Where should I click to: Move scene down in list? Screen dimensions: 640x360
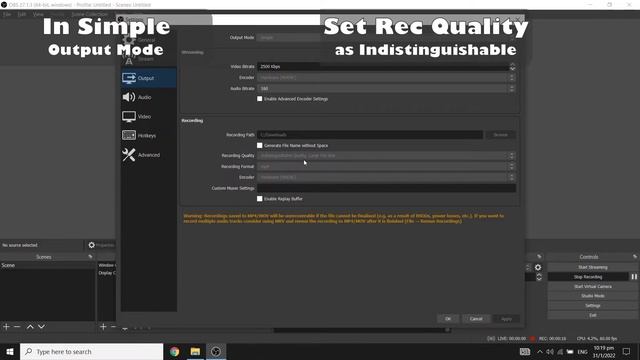[41, 327]
